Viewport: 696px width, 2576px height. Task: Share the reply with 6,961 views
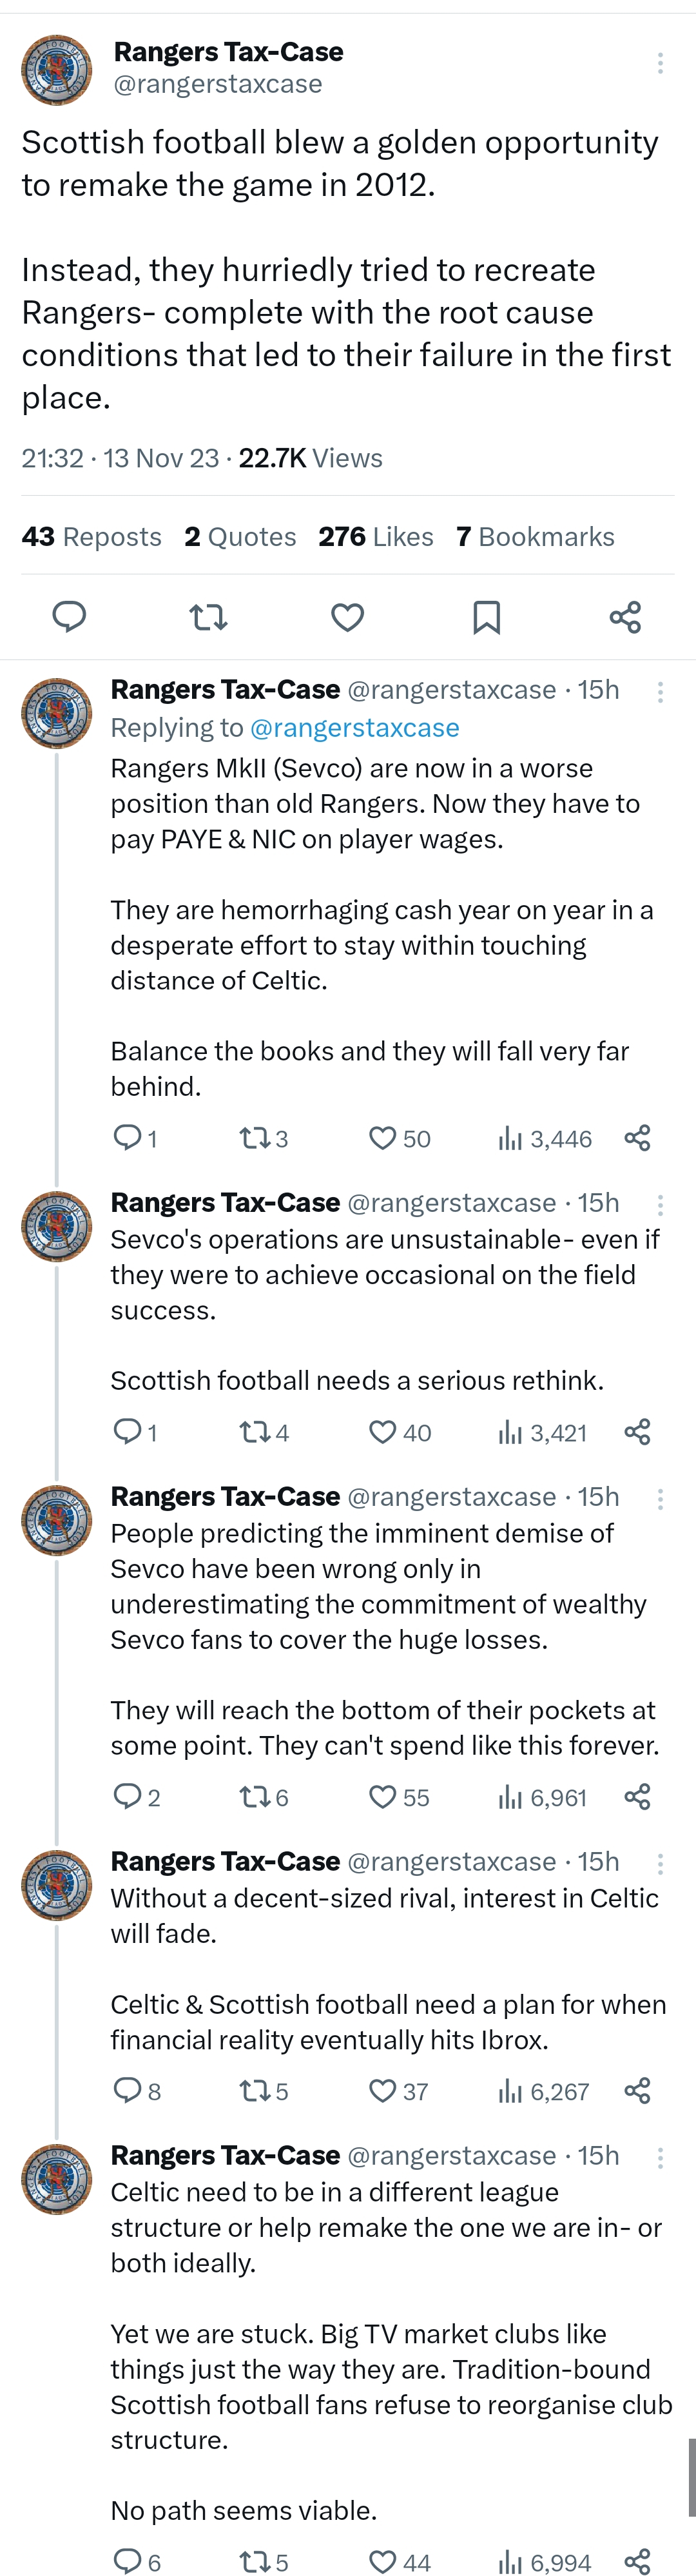pos(637,1797)
